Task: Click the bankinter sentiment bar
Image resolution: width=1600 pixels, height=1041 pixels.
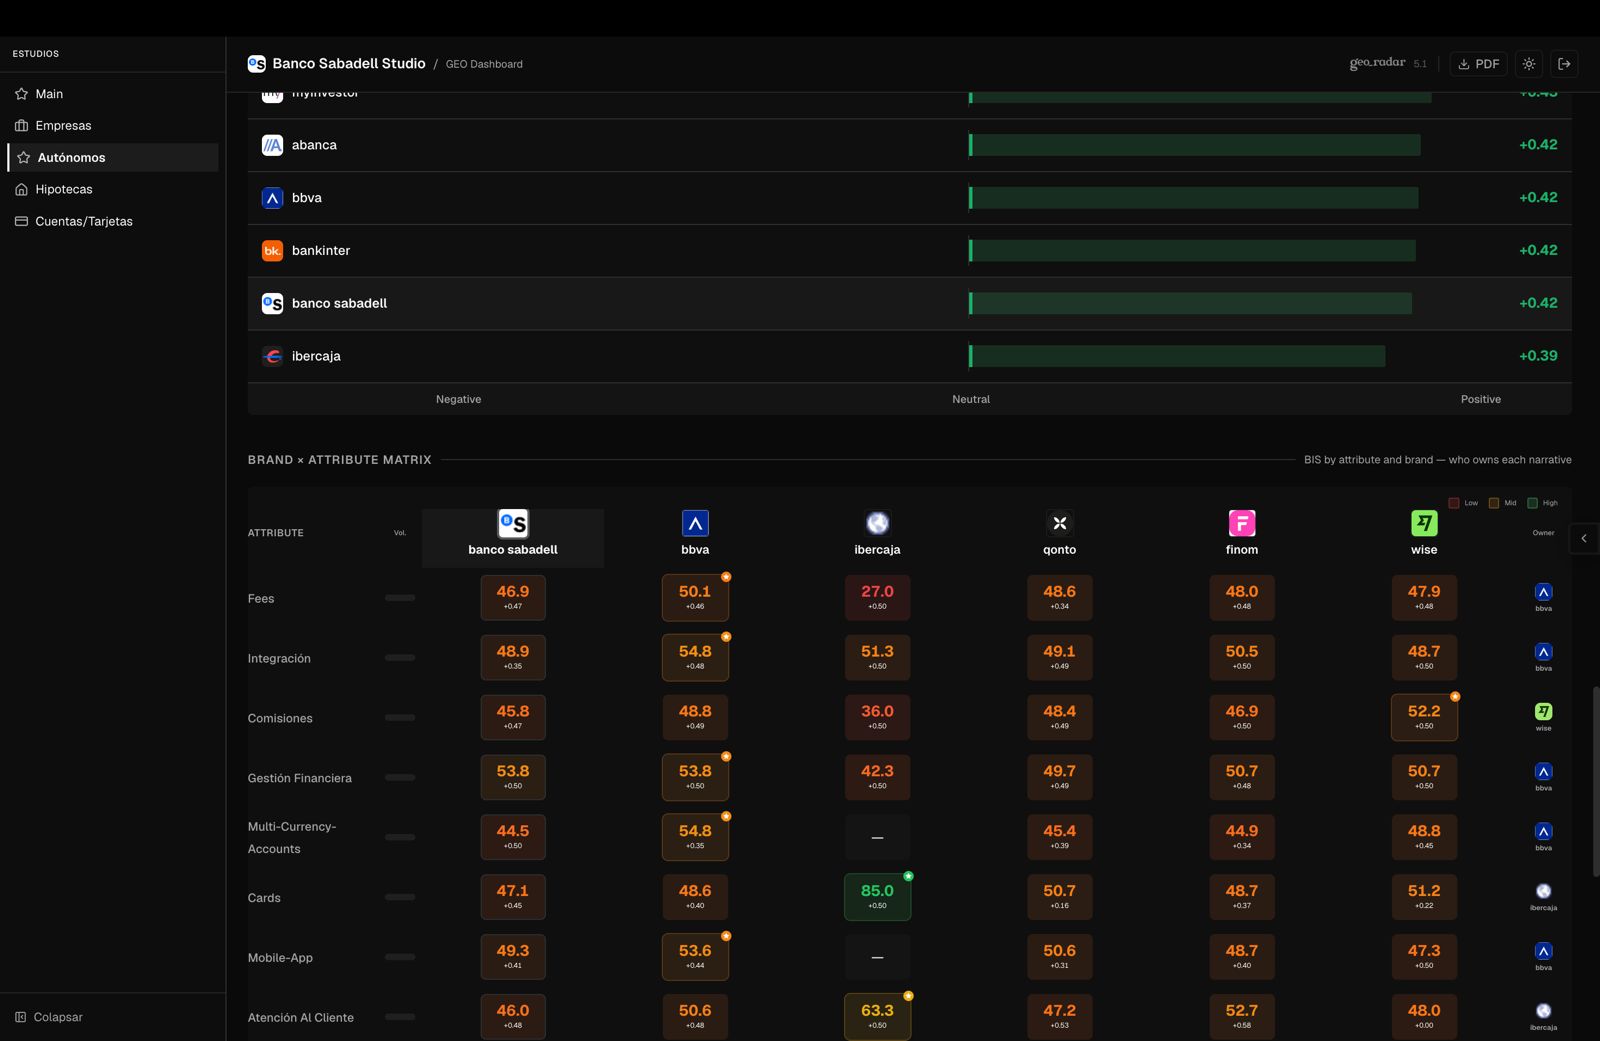Action: coord(1192,251)
